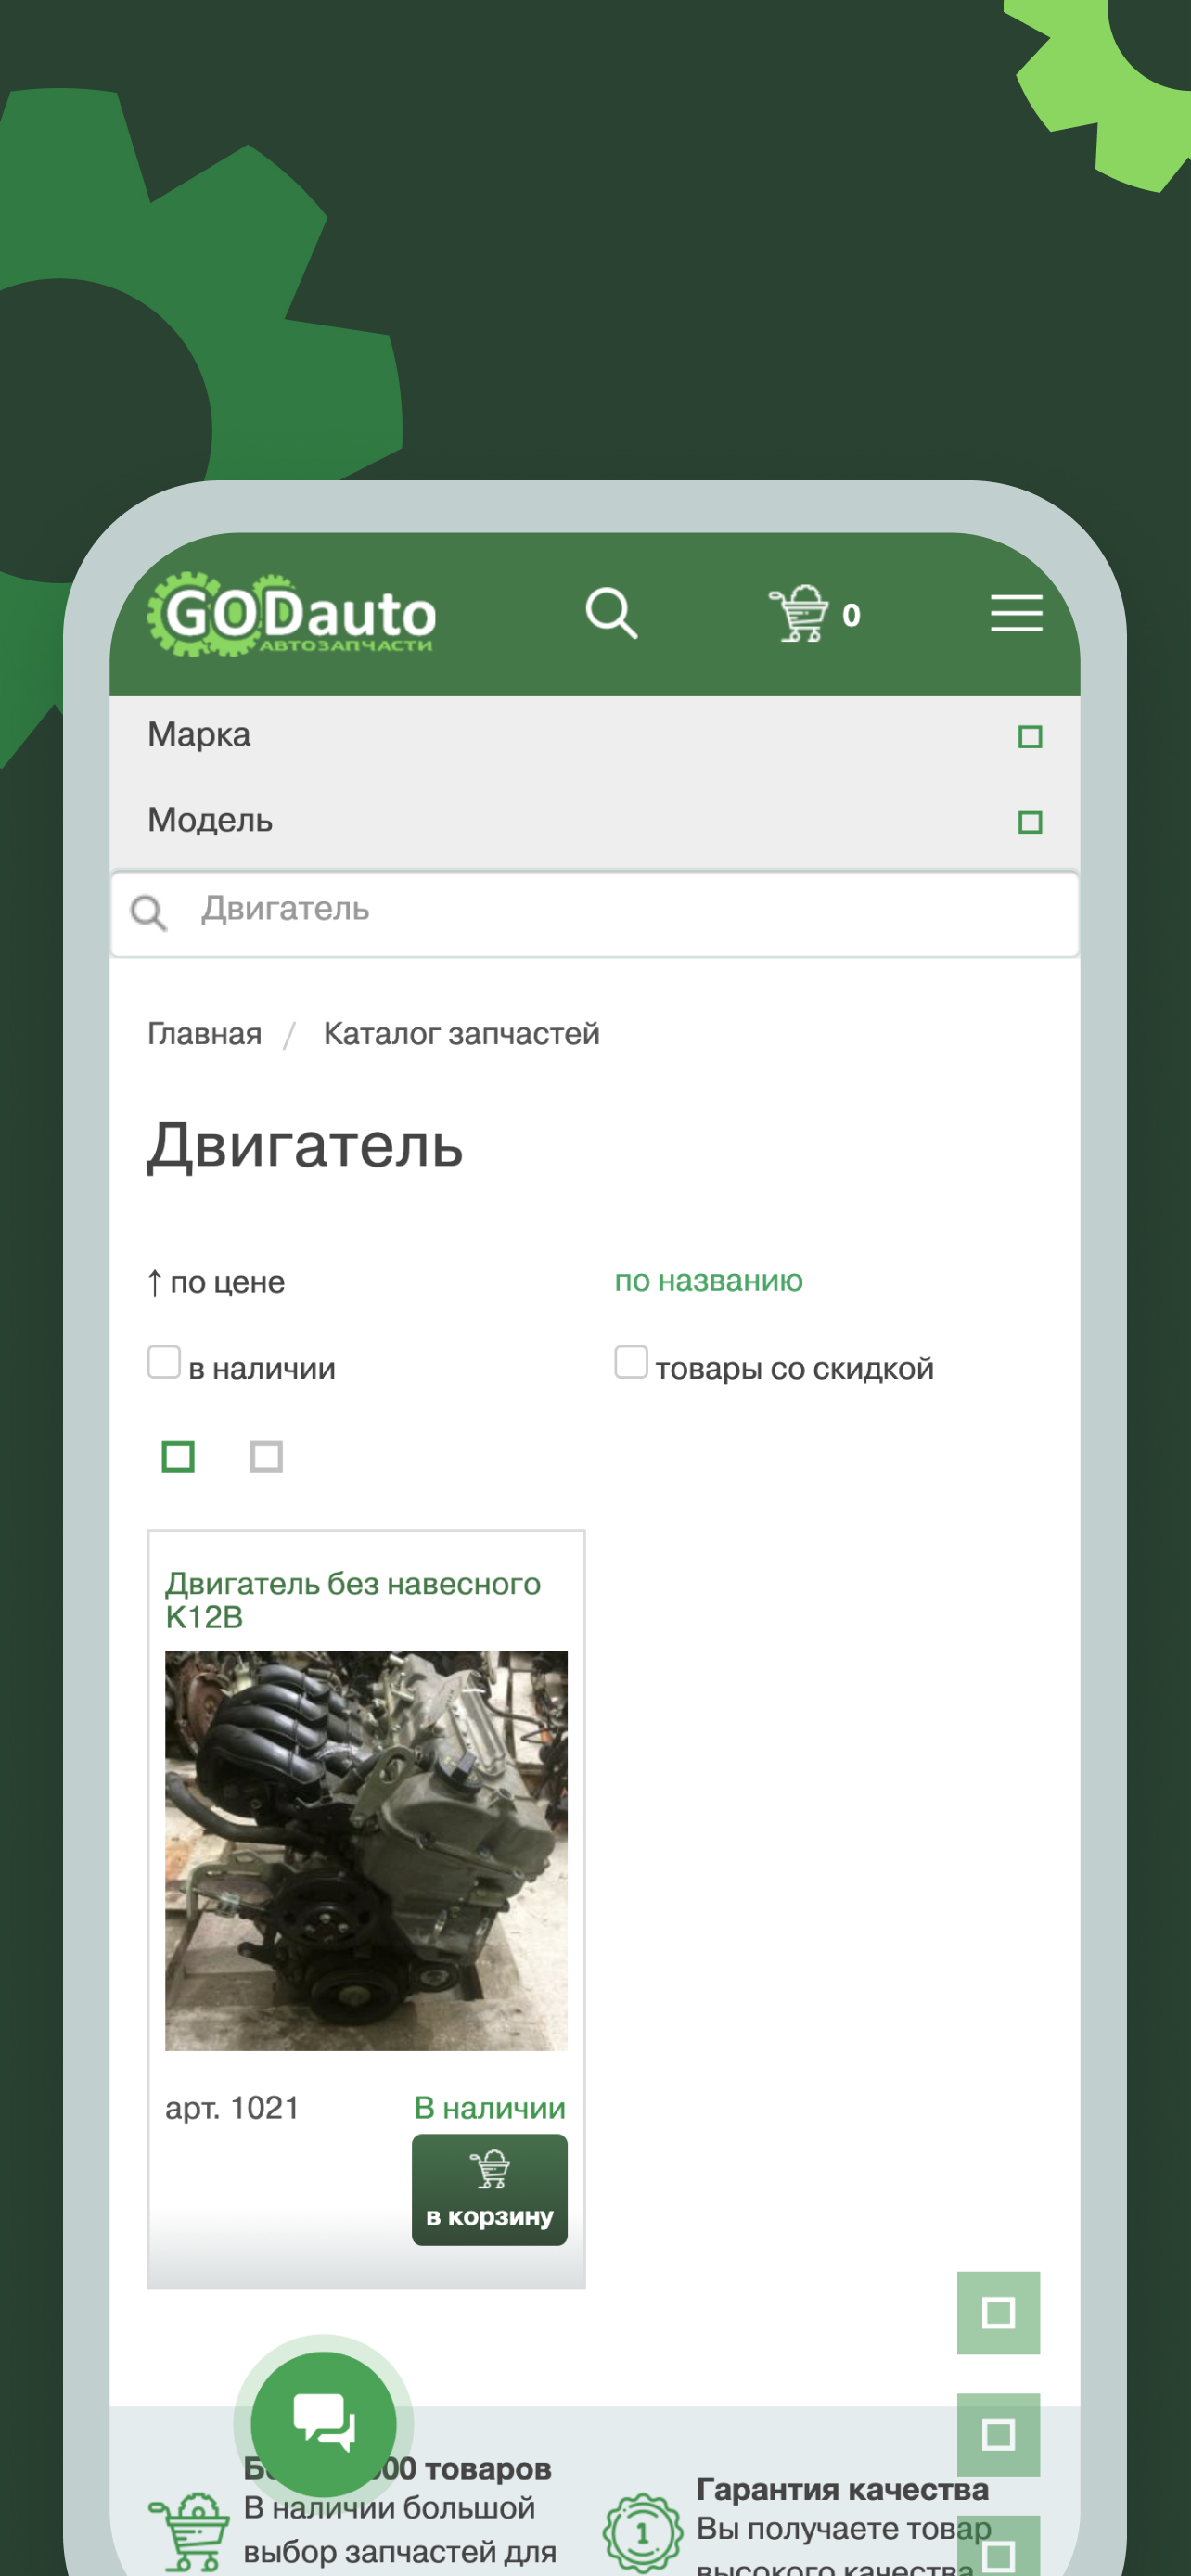Open Каталог запчастей breadcrumb
Viewport: 1191px width, 2576px height.
click(x=461, y=1033)
